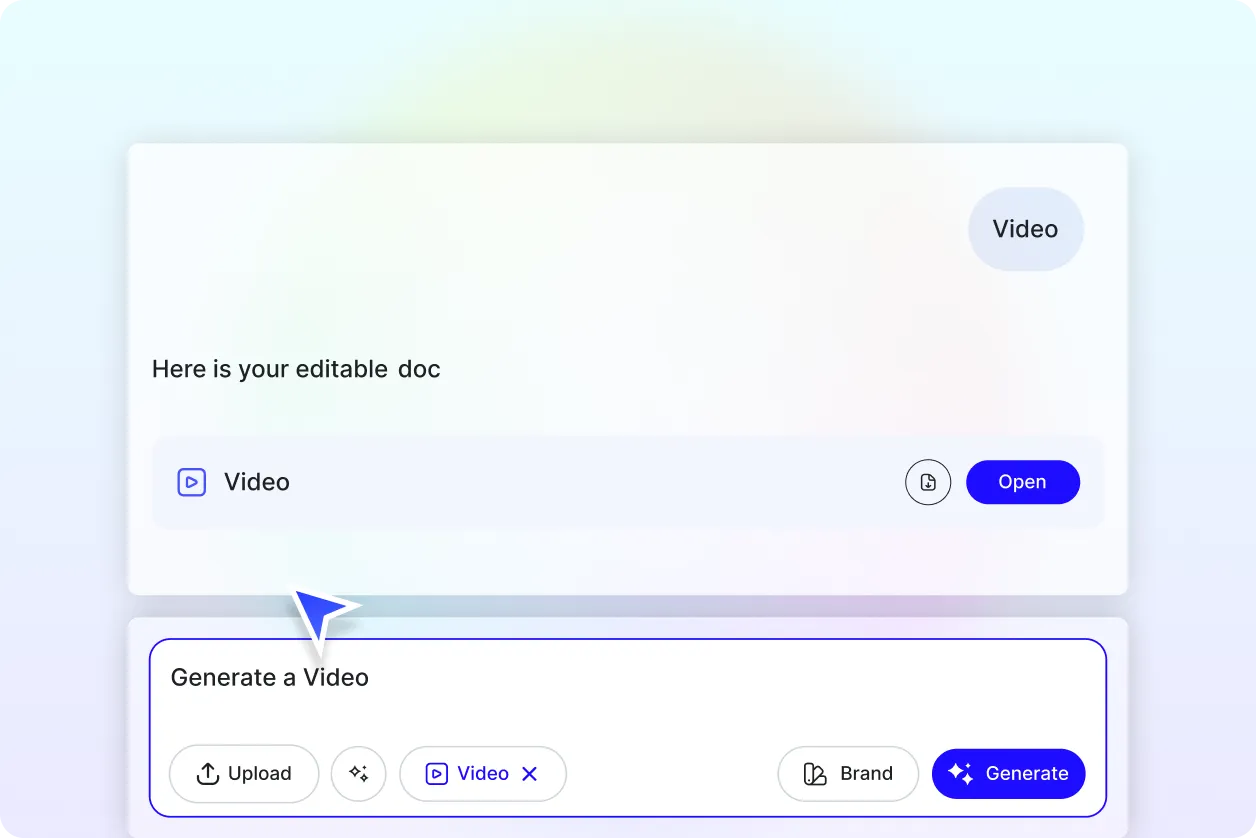Click the video play icon inside the Video chip

437,773
